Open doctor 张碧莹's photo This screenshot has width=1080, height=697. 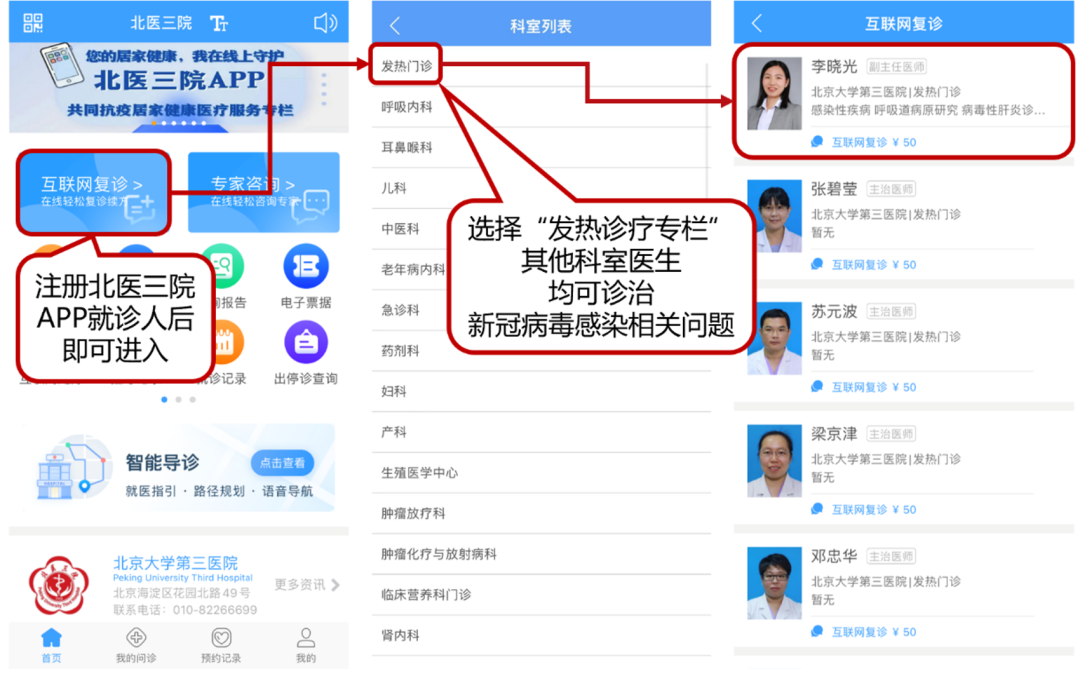[x=774, y=216]
